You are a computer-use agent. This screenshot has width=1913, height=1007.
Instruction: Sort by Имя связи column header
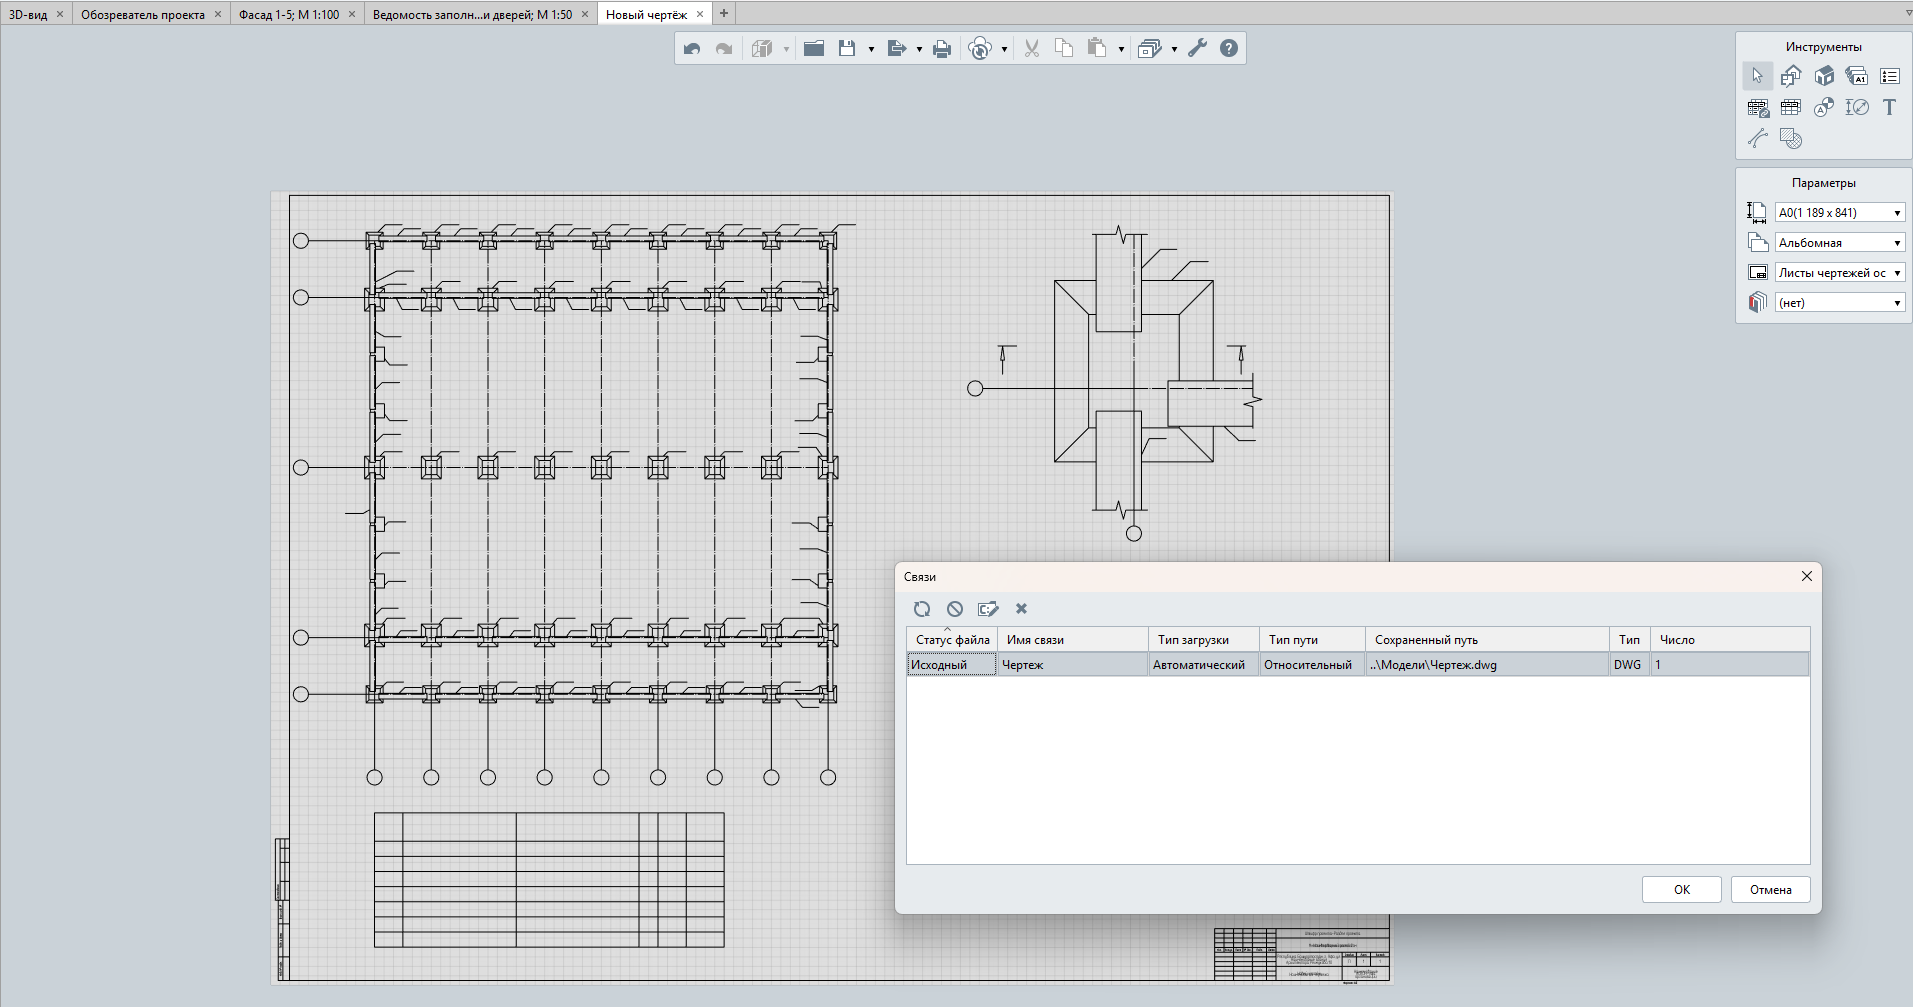point(1071,640)
